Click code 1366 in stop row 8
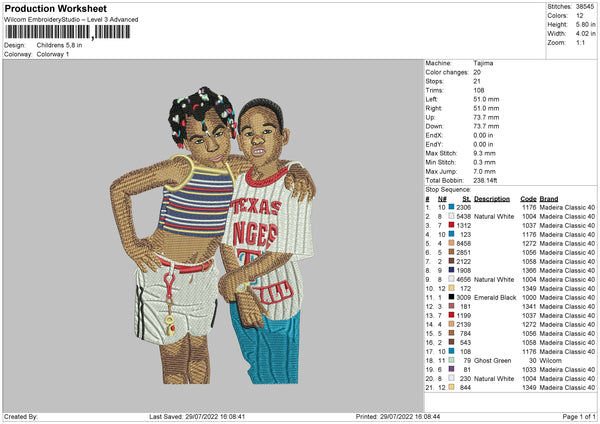This screenshot has height=424, width=600. (x=529, y=271)
